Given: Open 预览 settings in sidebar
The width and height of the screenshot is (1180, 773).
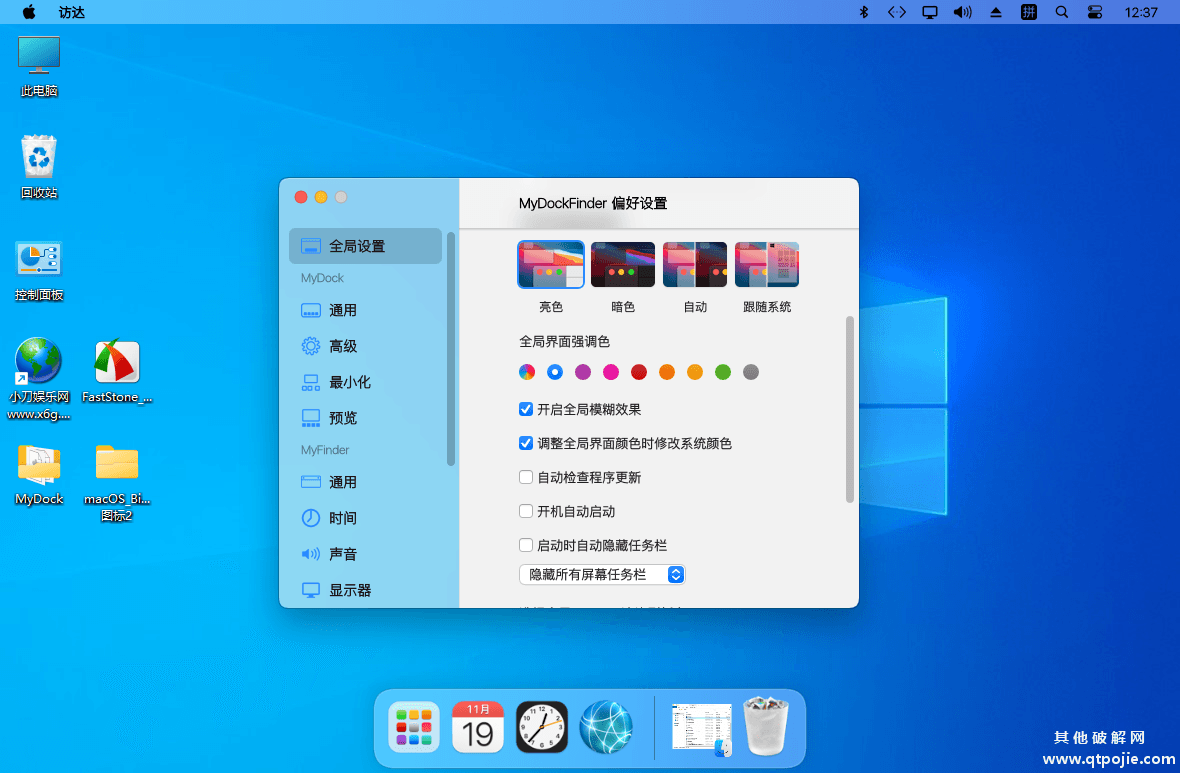Looking at the screenshot, I should point(365,418).
